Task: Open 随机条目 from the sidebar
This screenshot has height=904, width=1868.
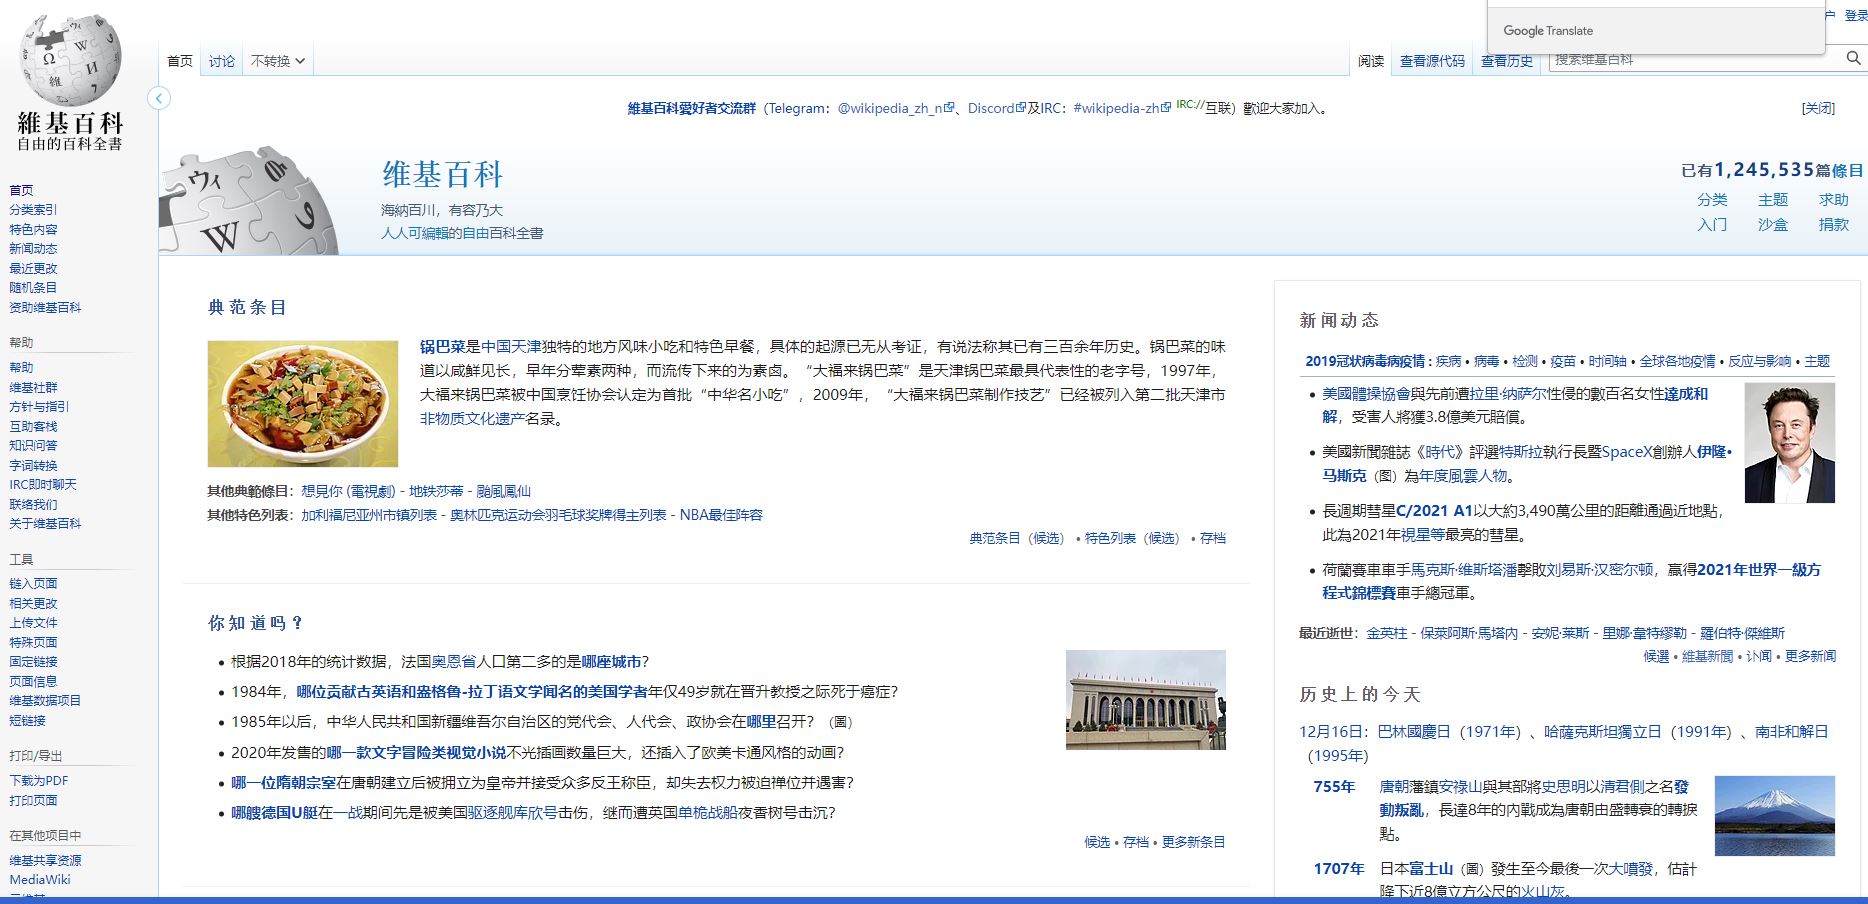Action: (x=33, y=288)
